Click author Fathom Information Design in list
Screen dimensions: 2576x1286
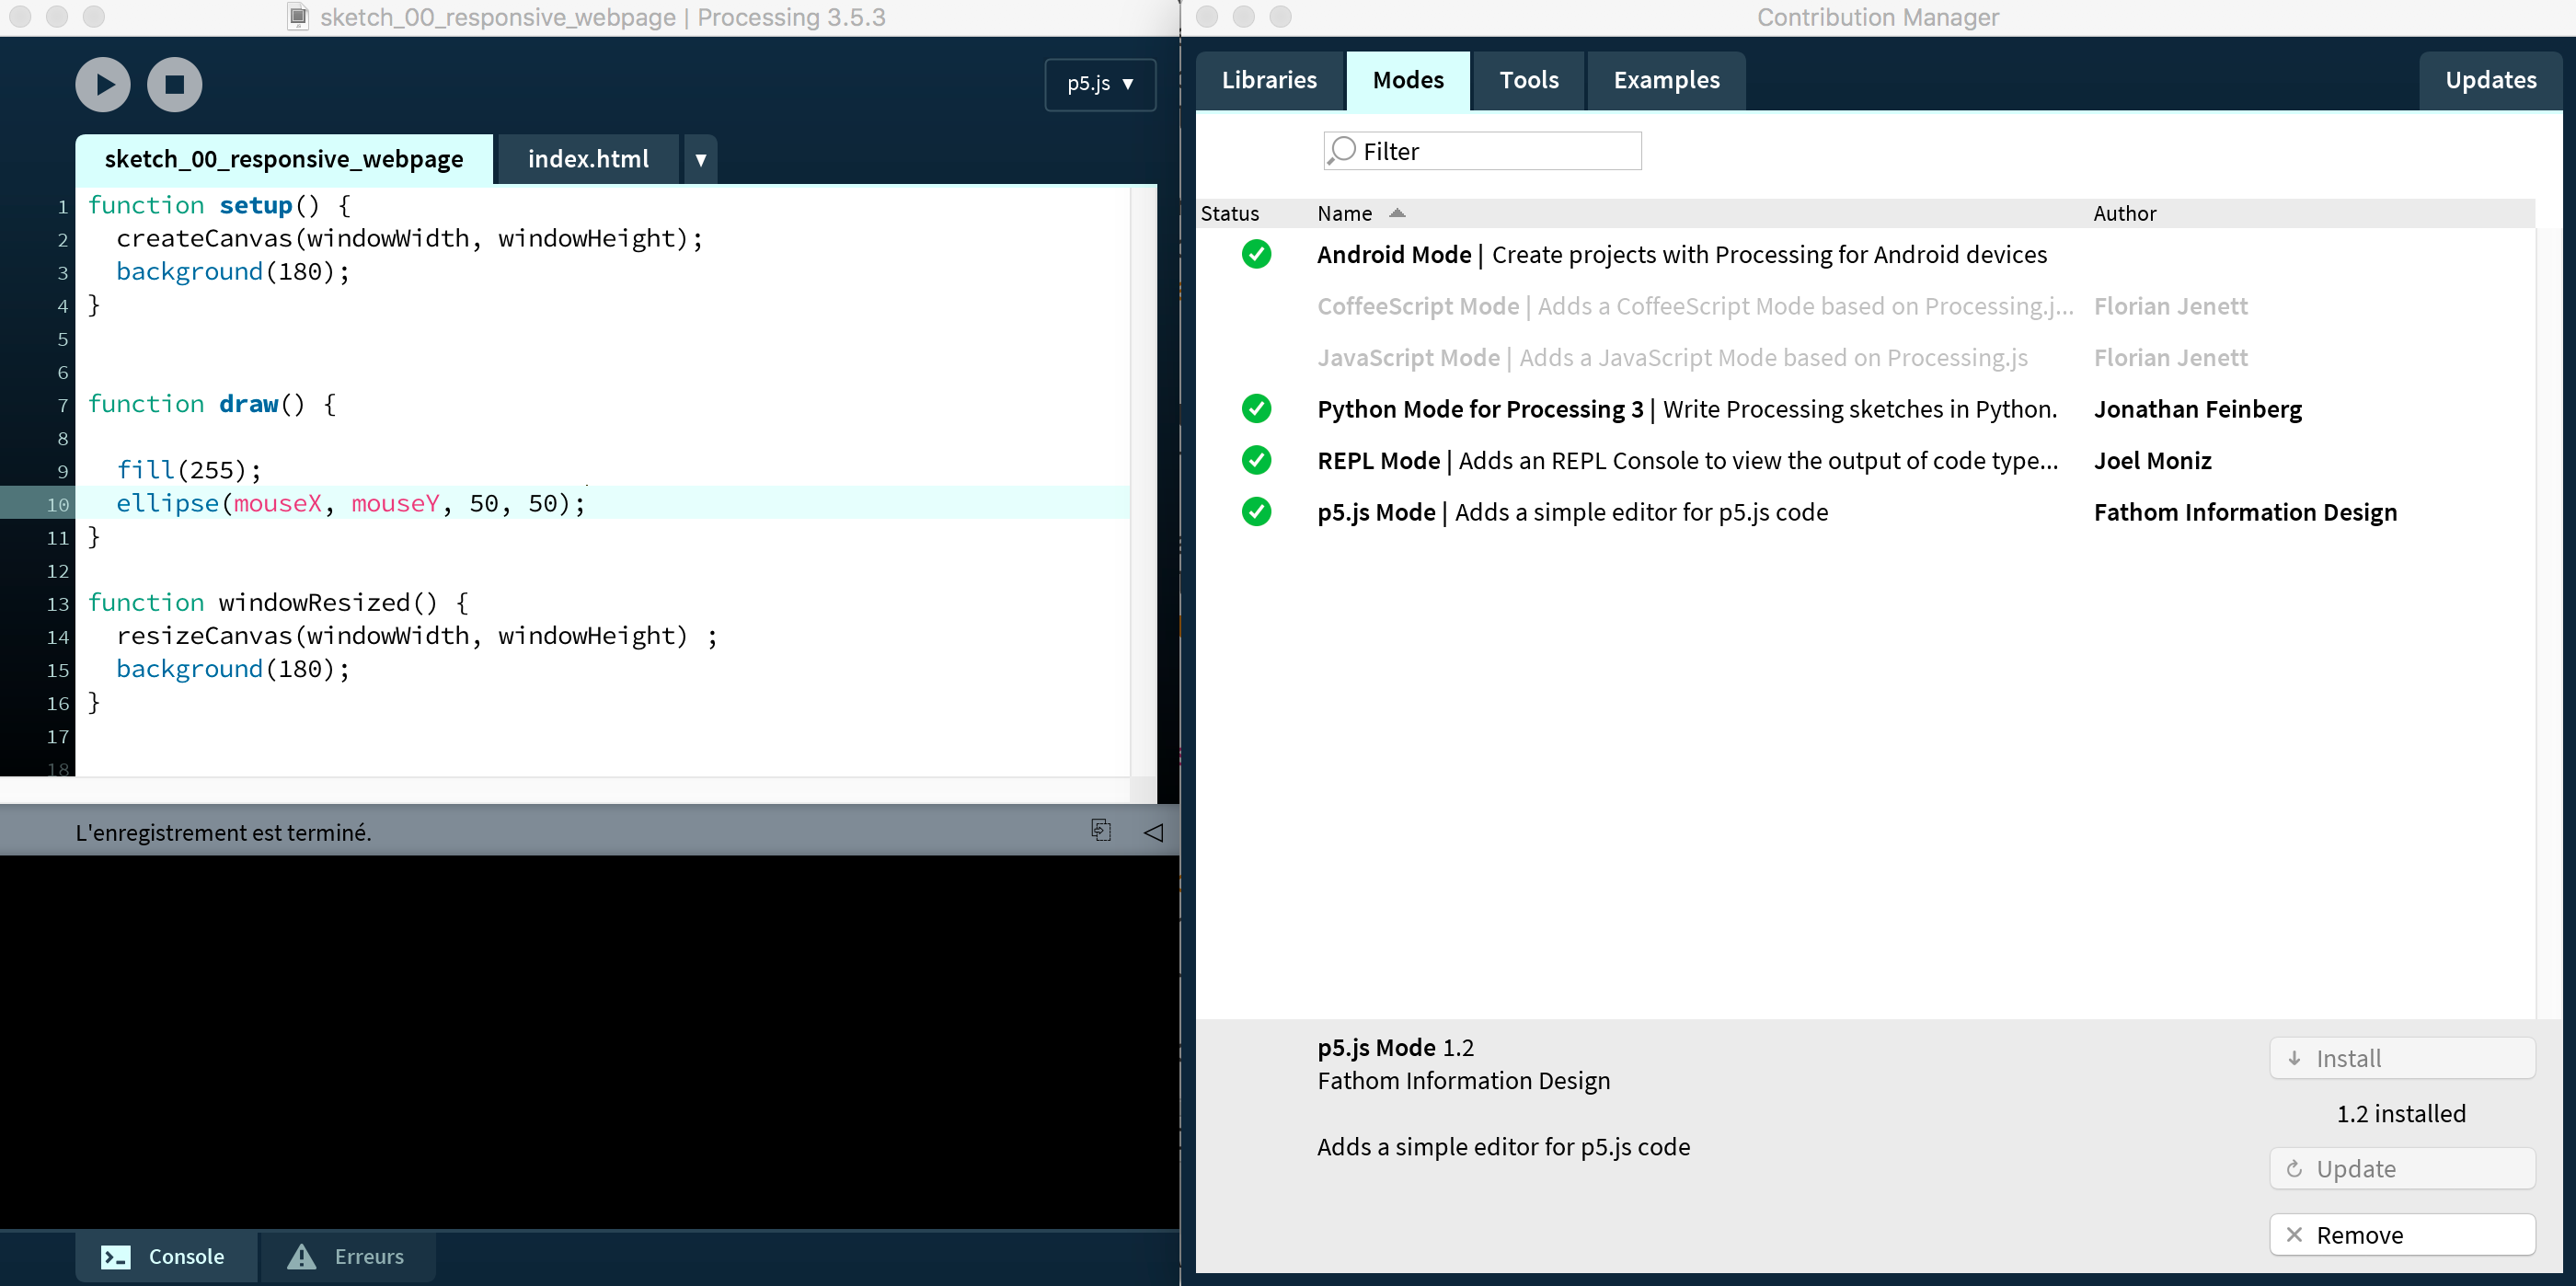tap(2245, 512)
